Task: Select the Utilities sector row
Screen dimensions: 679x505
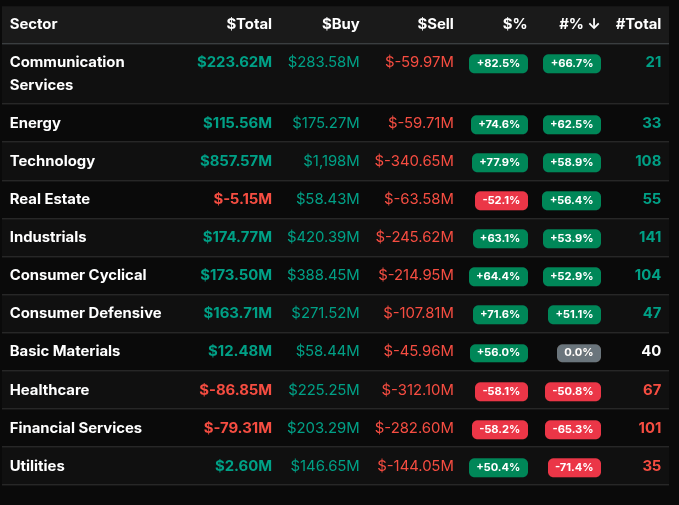Action: (37, 466)
